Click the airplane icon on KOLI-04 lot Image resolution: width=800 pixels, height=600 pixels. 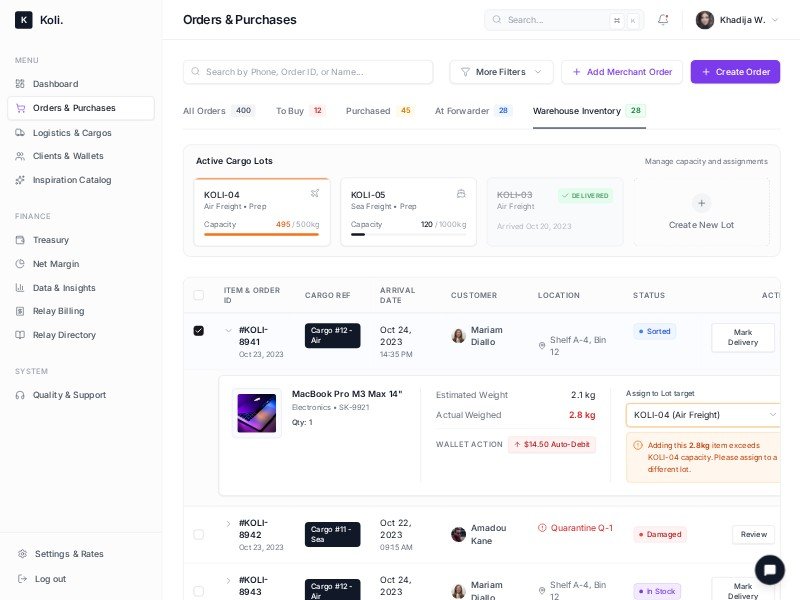pos(315,193)
